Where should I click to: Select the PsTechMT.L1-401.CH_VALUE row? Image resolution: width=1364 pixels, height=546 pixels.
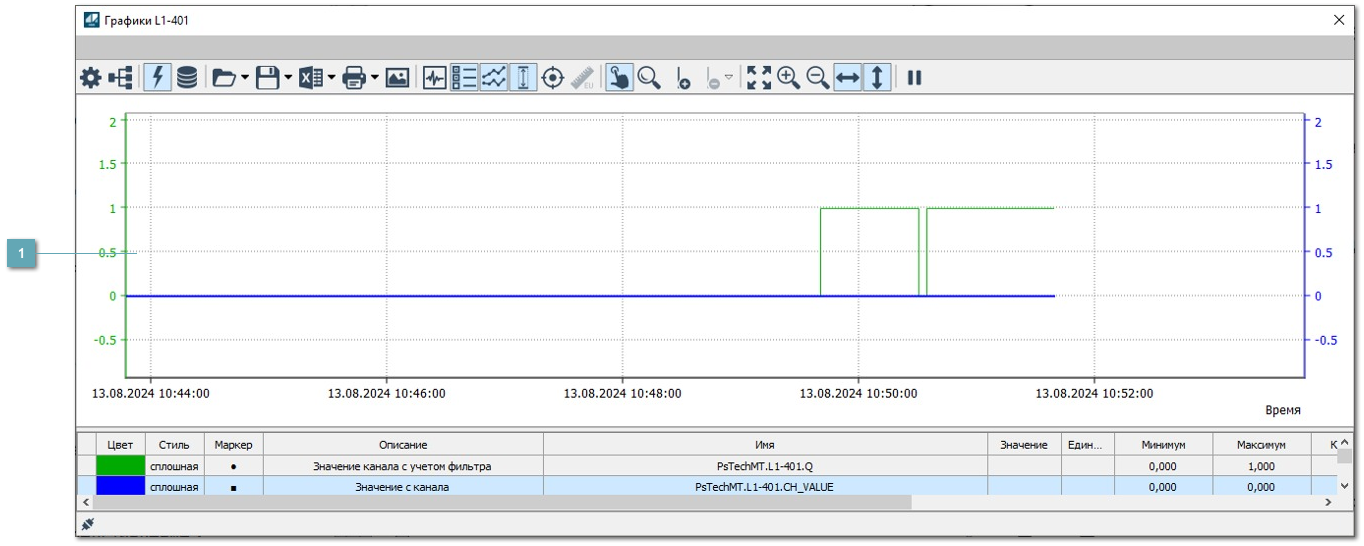[764, 487]
